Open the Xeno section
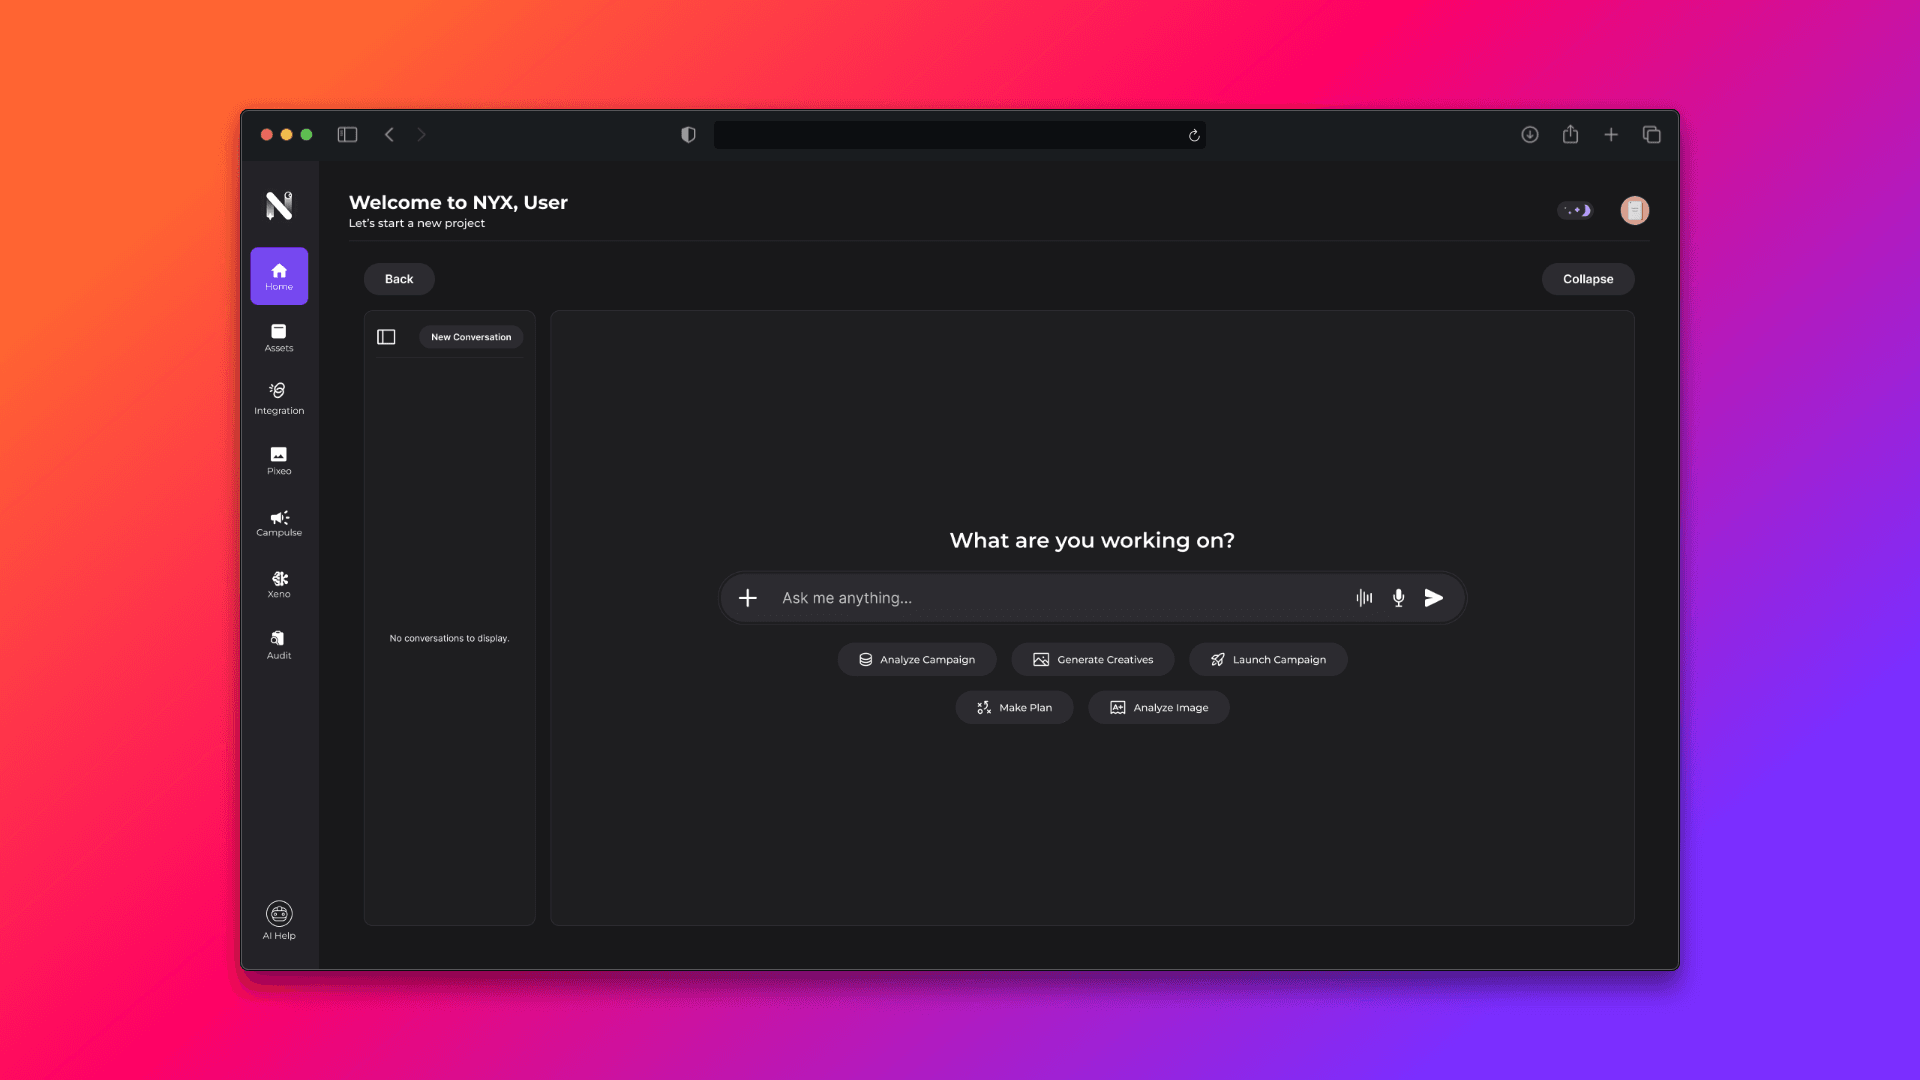The height and width of the screenshot is (1080, 1920). coord(279,585)
